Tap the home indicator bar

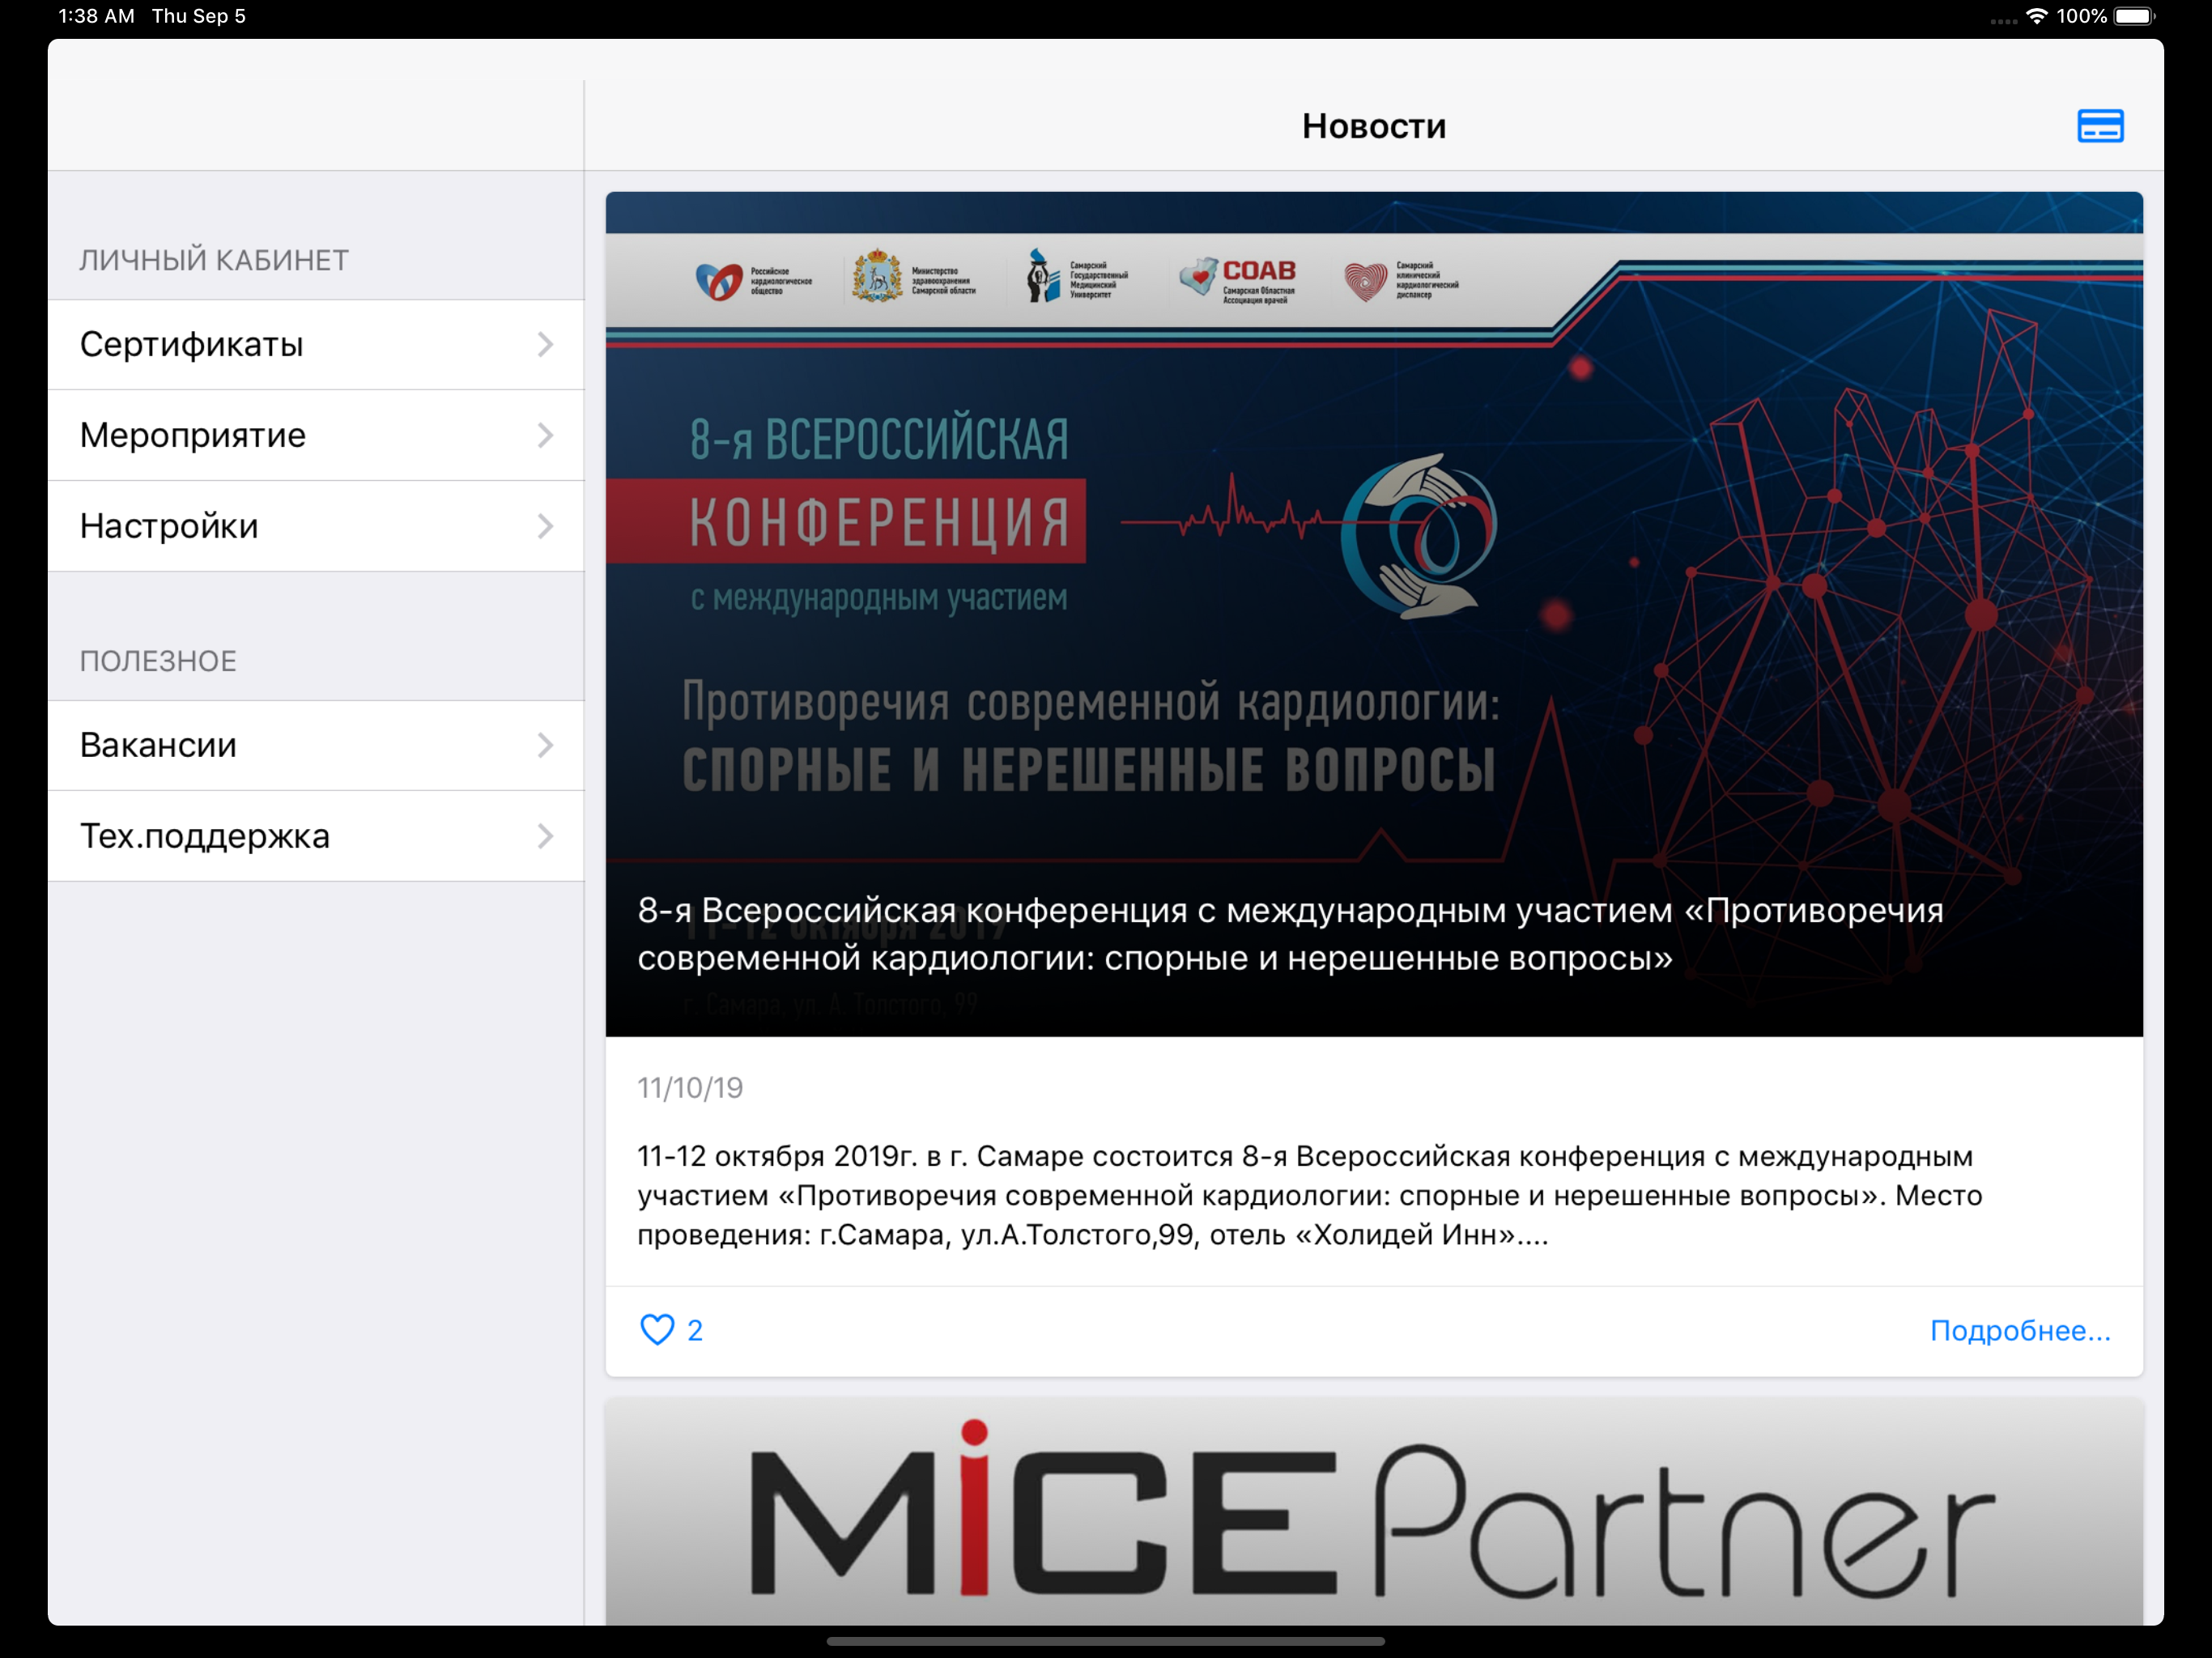(x=1106, y=1641)
